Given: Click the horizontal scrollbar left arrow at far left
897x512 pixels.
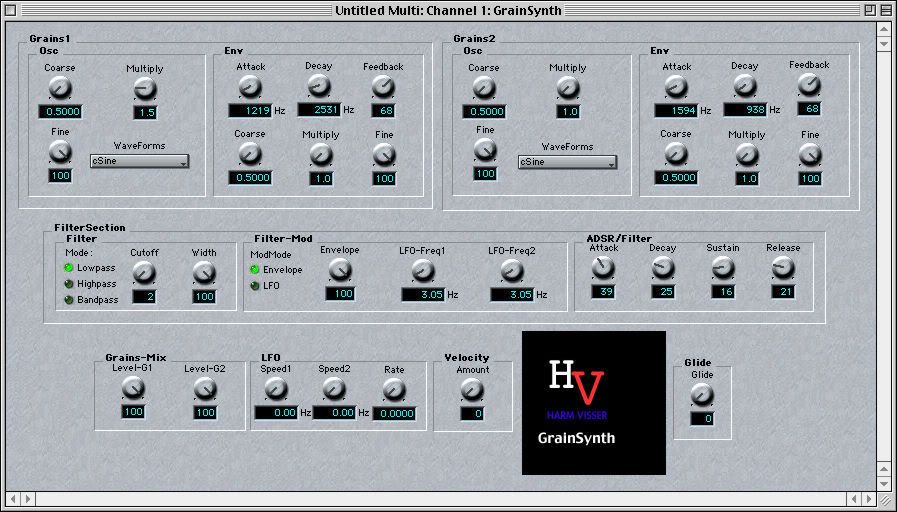Looking at the screenshot, I should pyautogui.click(x=13, y=498).
